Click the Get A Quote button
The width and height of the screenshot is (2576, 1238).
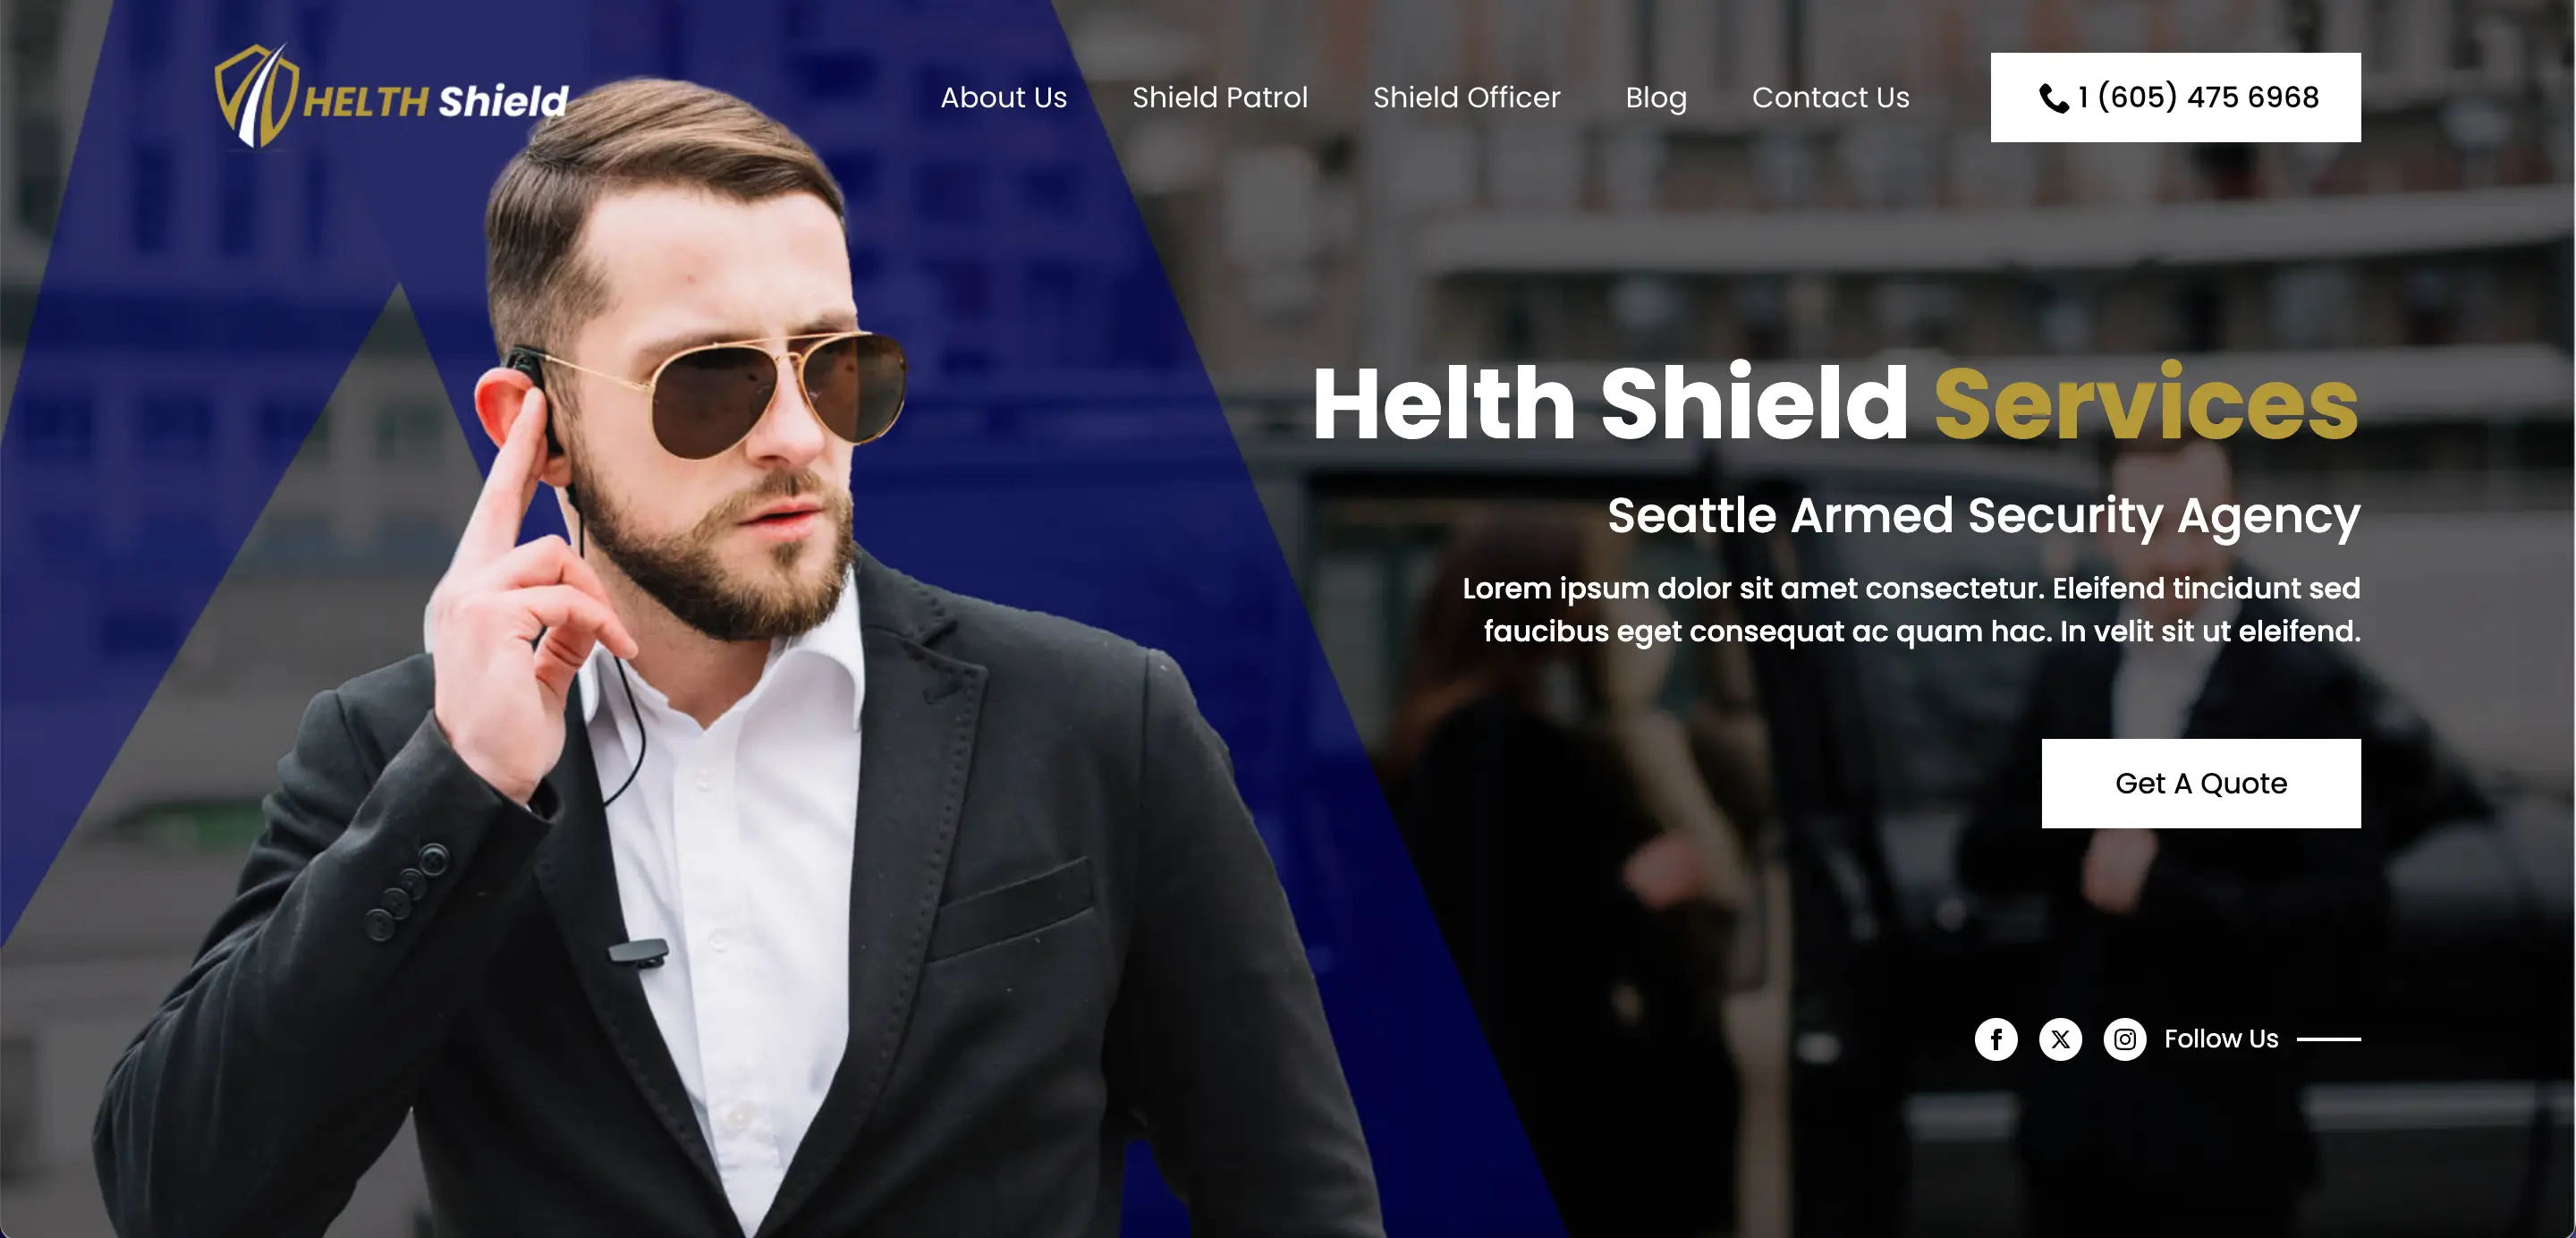tap(2200, 783)
